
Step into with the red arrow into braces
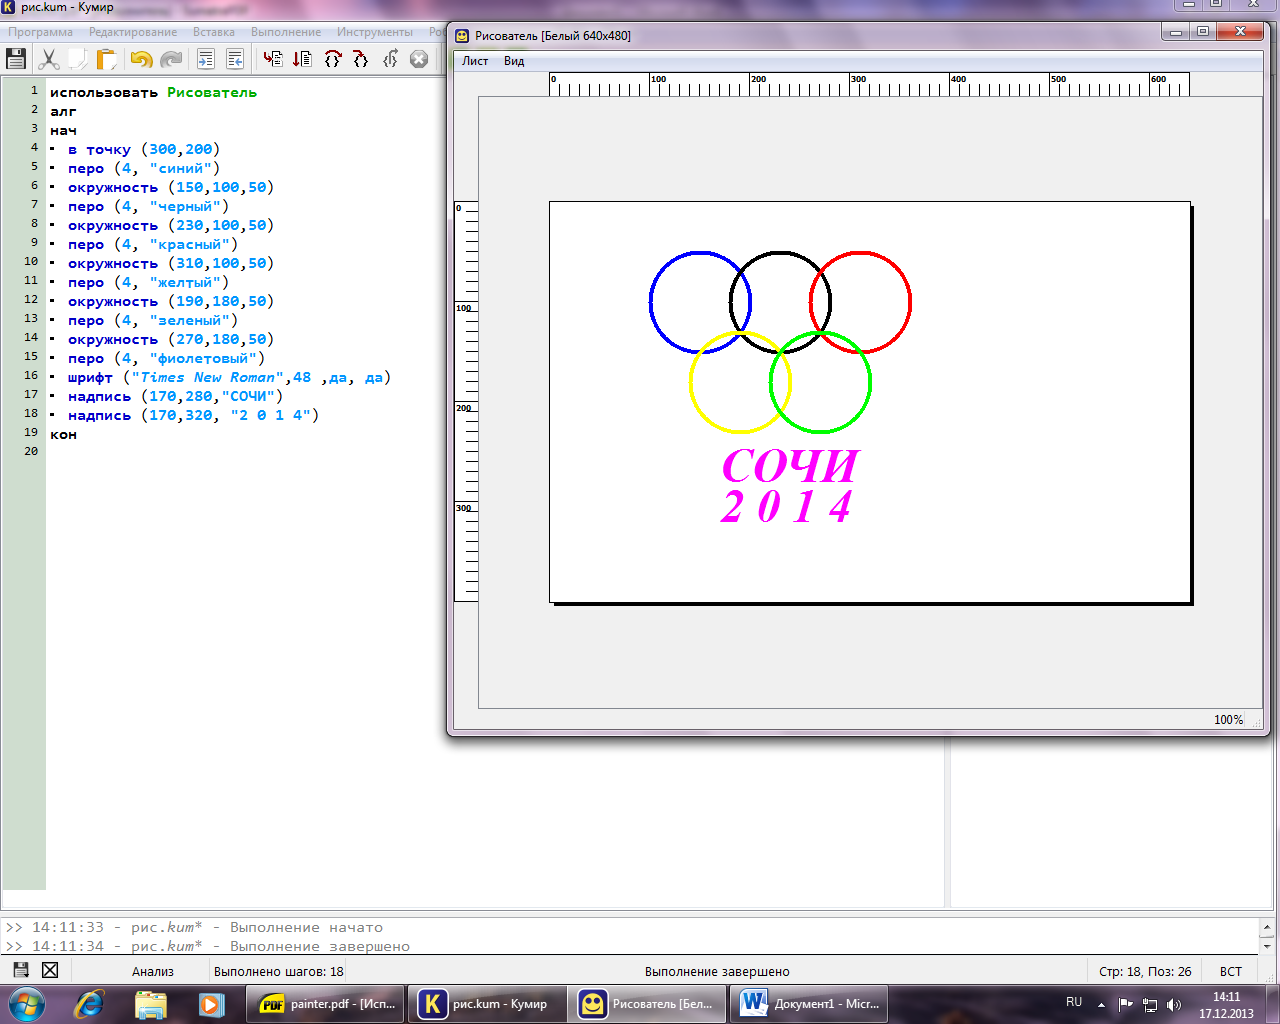pyautogui.click(x=361, y=59)
